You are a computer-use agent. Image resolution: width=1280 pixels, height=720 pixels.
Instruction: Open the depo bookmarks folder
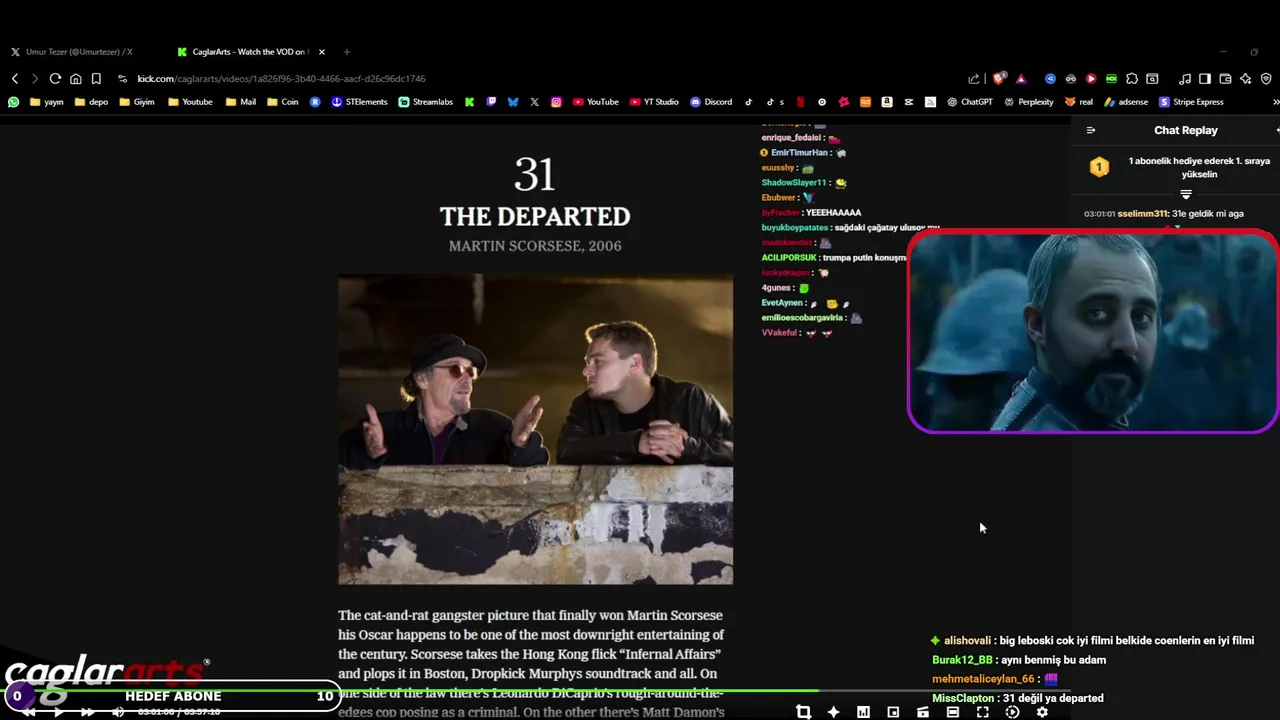click(x=92, y=102)
